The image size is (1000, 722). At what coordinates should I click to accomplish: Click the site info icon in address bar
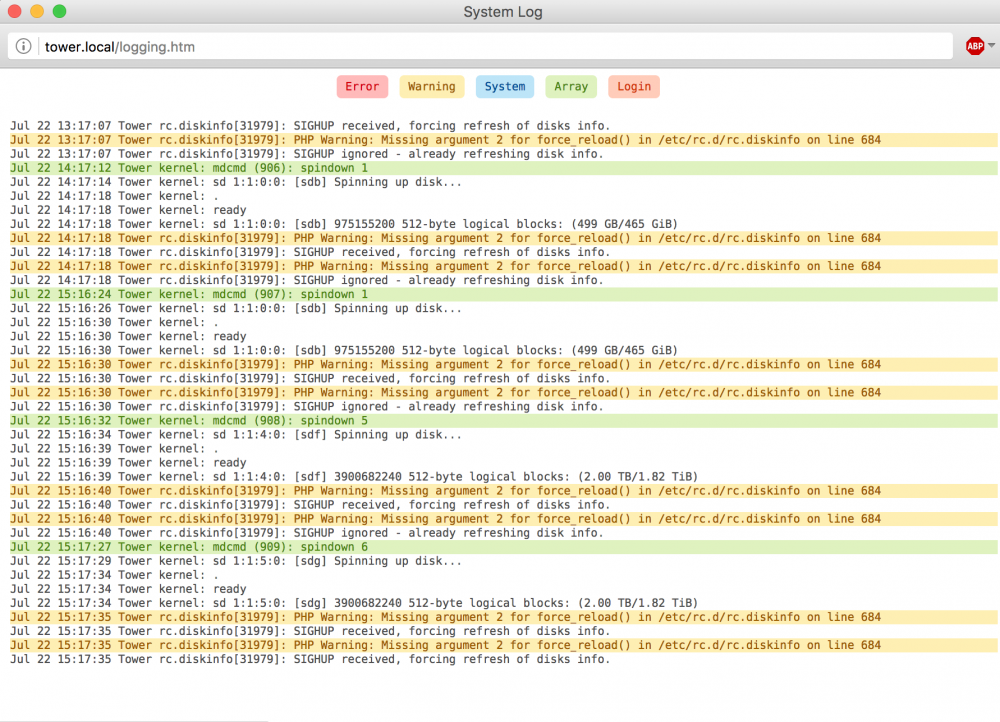24,47
